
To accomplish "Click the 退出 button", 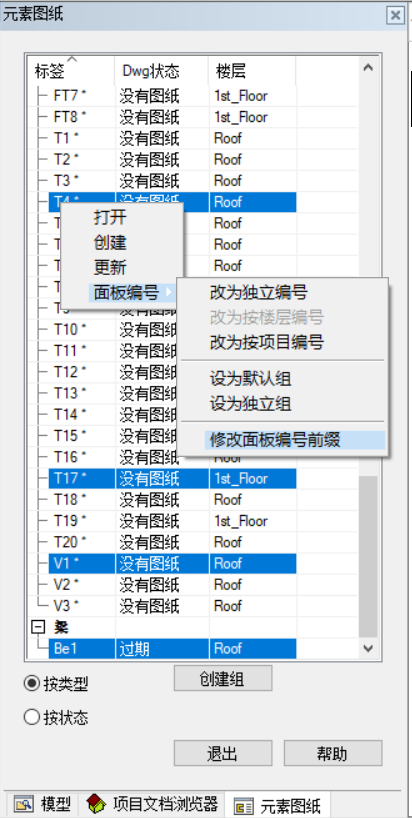I will [x=223, y=753].
